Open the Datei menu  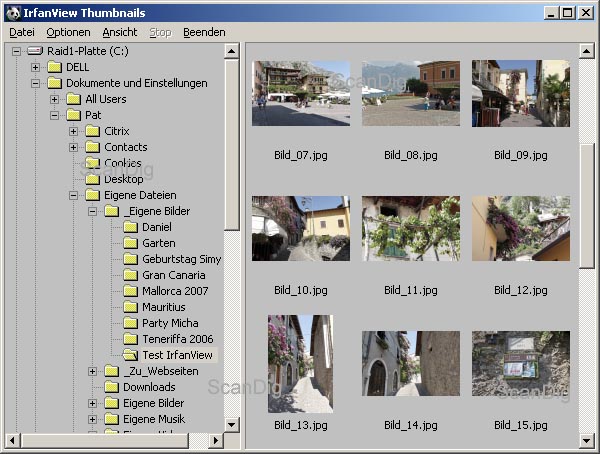22,33
